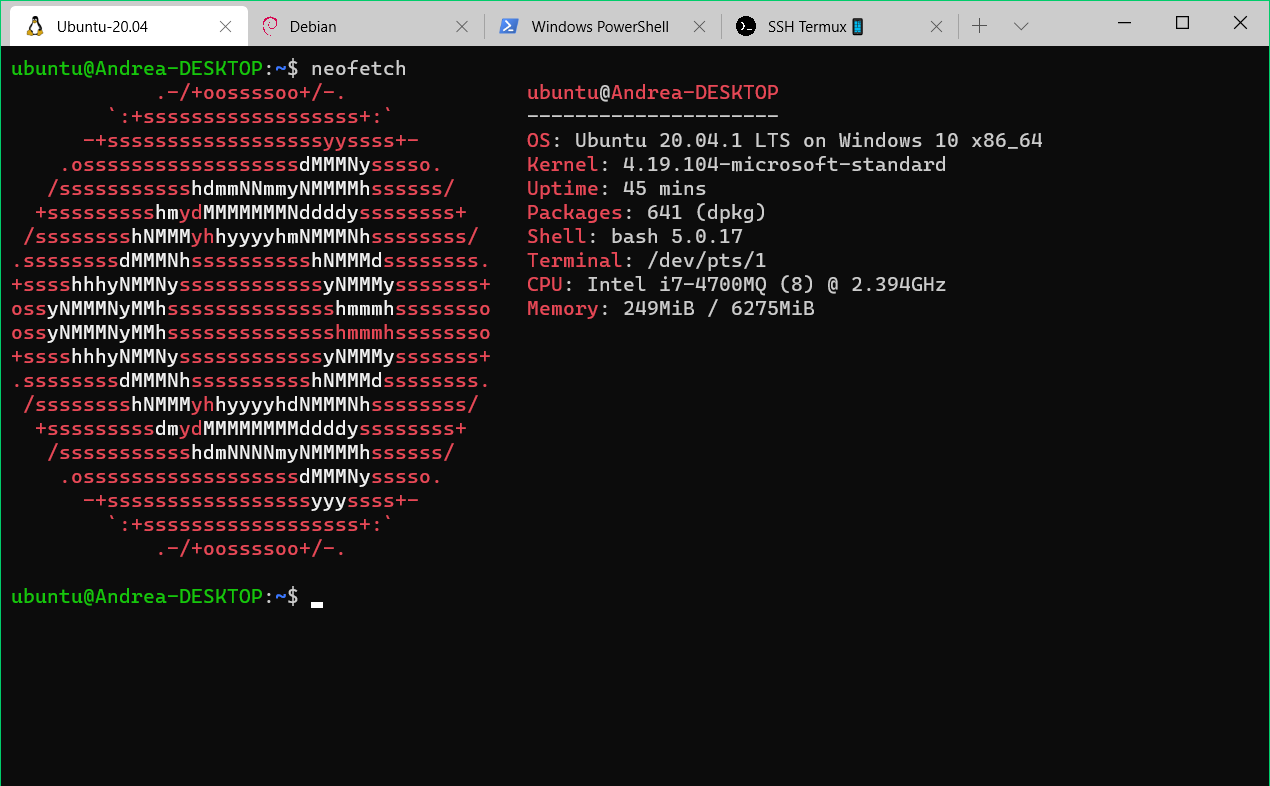The height and width of the screenshot is (786, 1270).
Task: Click the 'Packages: 641 (dpkg)' line
Action: click(x=647, y=213)
